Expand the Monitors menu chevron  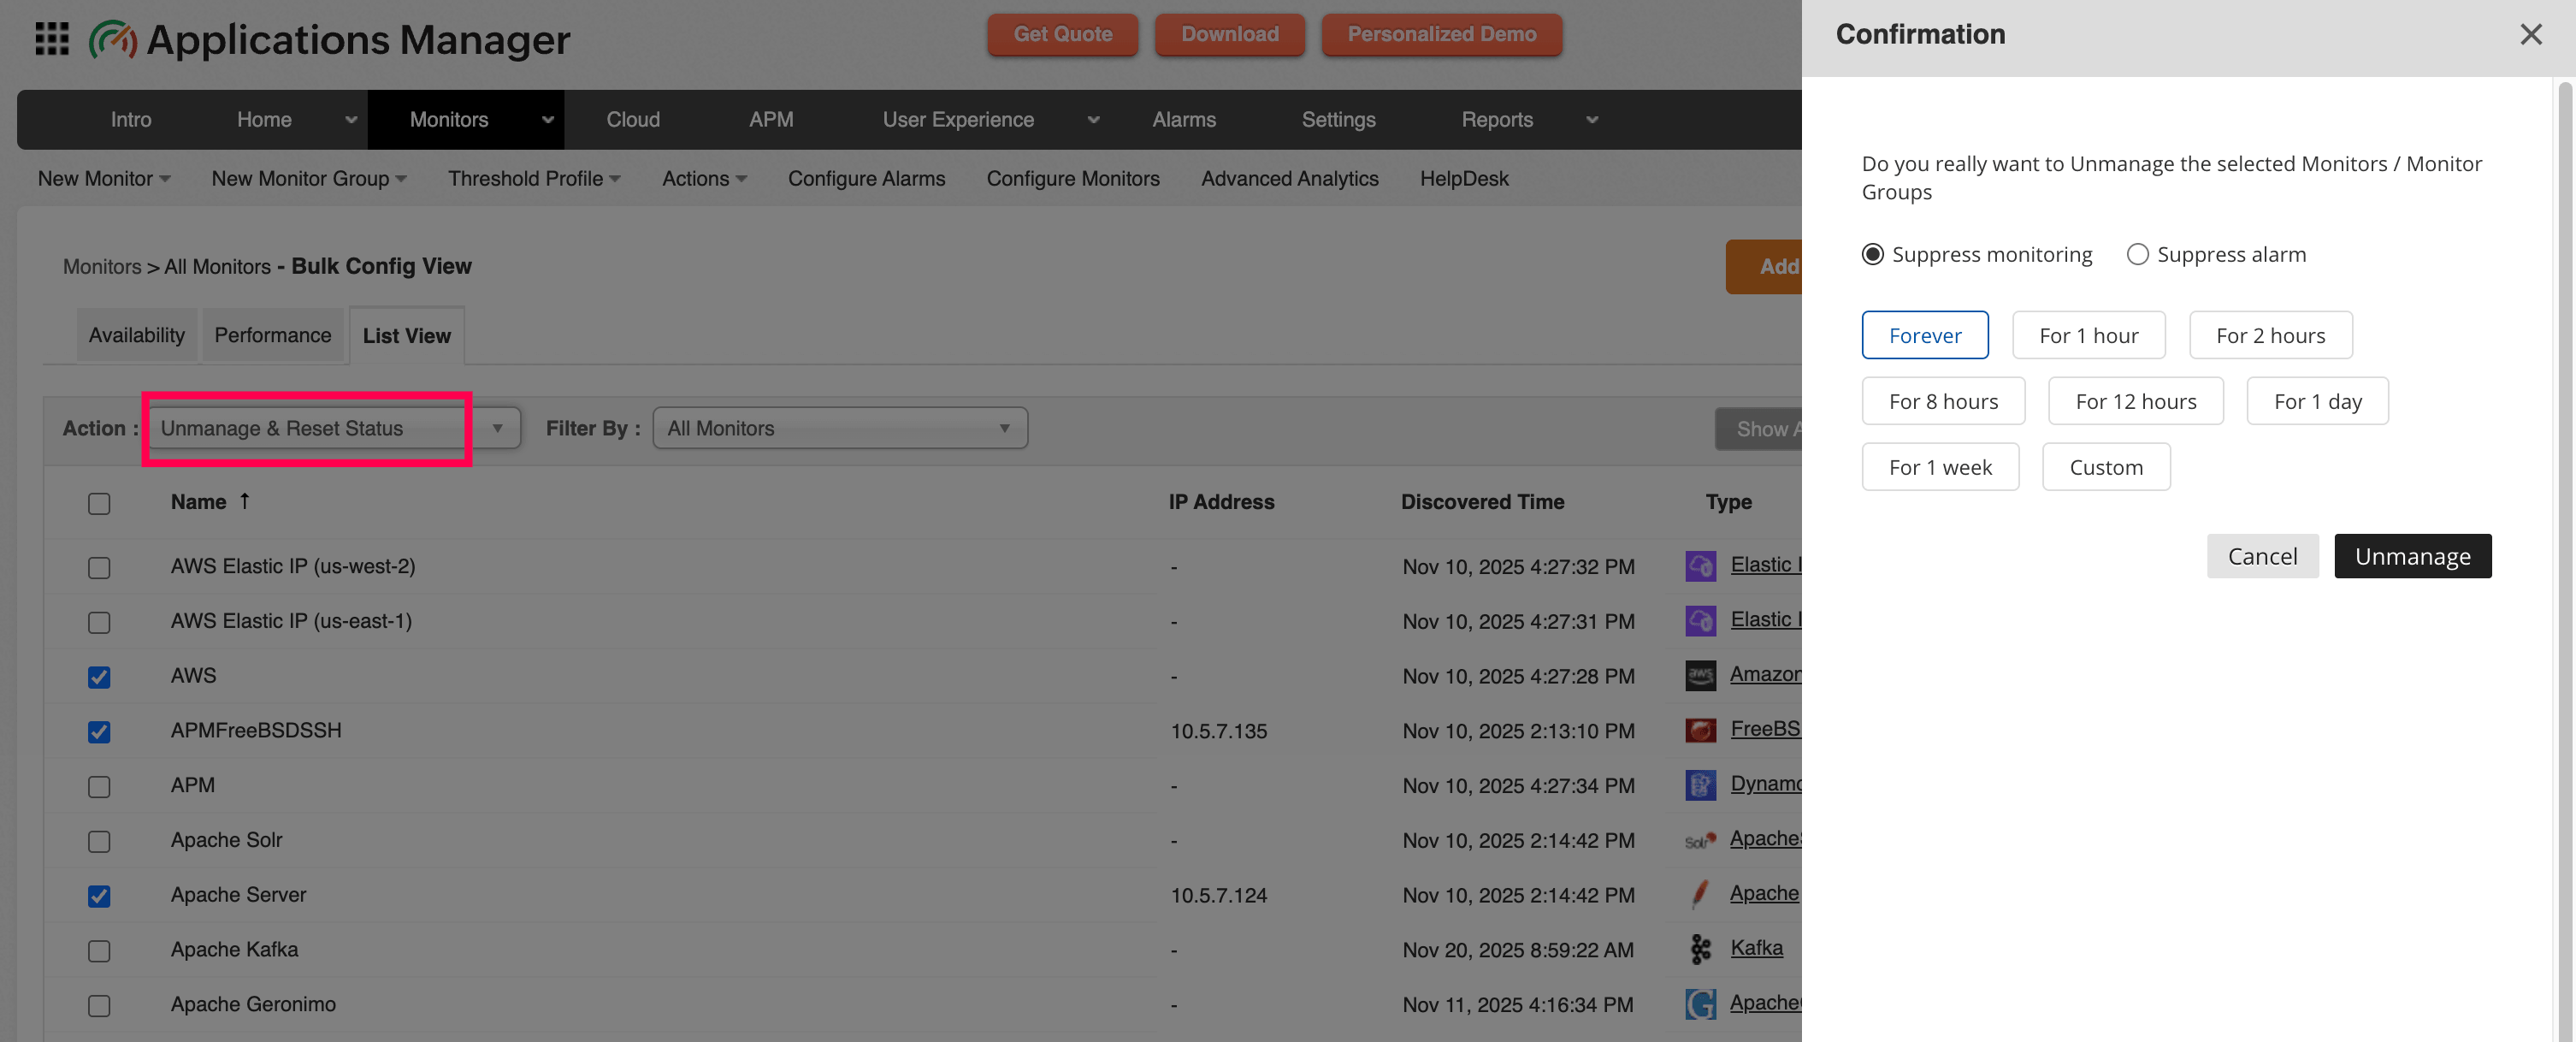(548, 120)
